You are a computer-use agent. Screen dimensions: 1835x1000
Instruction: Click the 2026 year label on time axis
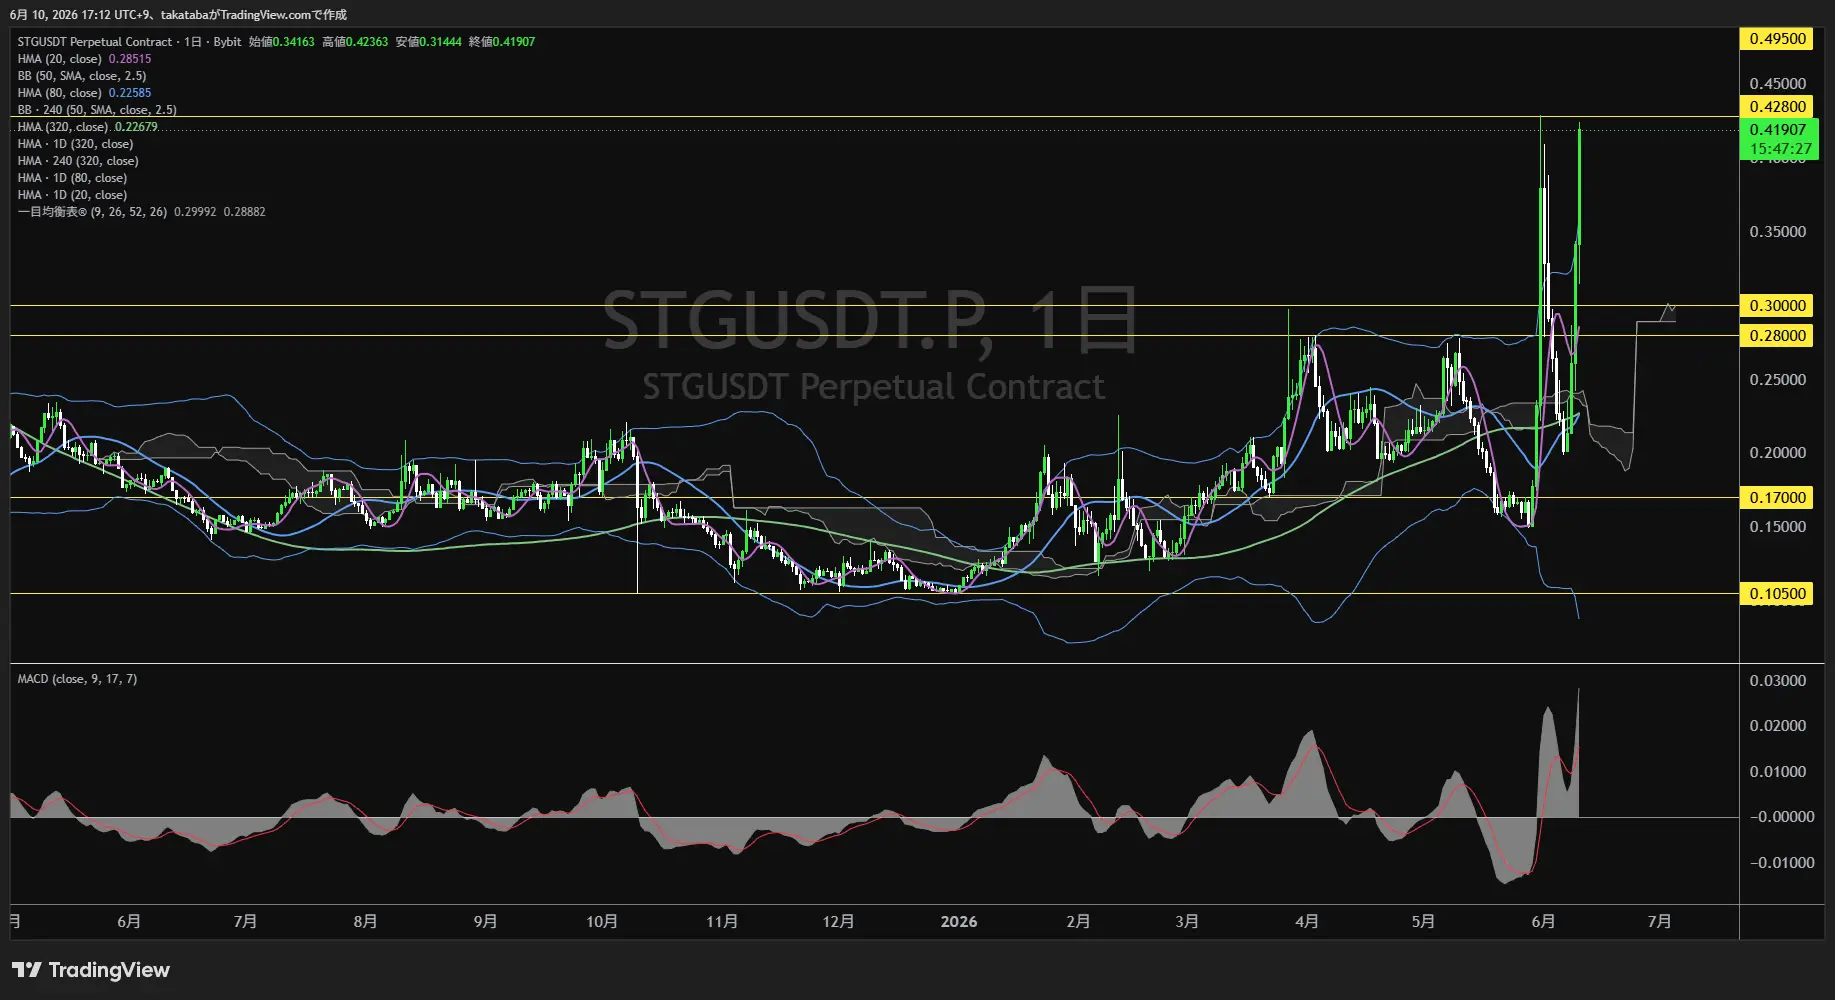959,922
